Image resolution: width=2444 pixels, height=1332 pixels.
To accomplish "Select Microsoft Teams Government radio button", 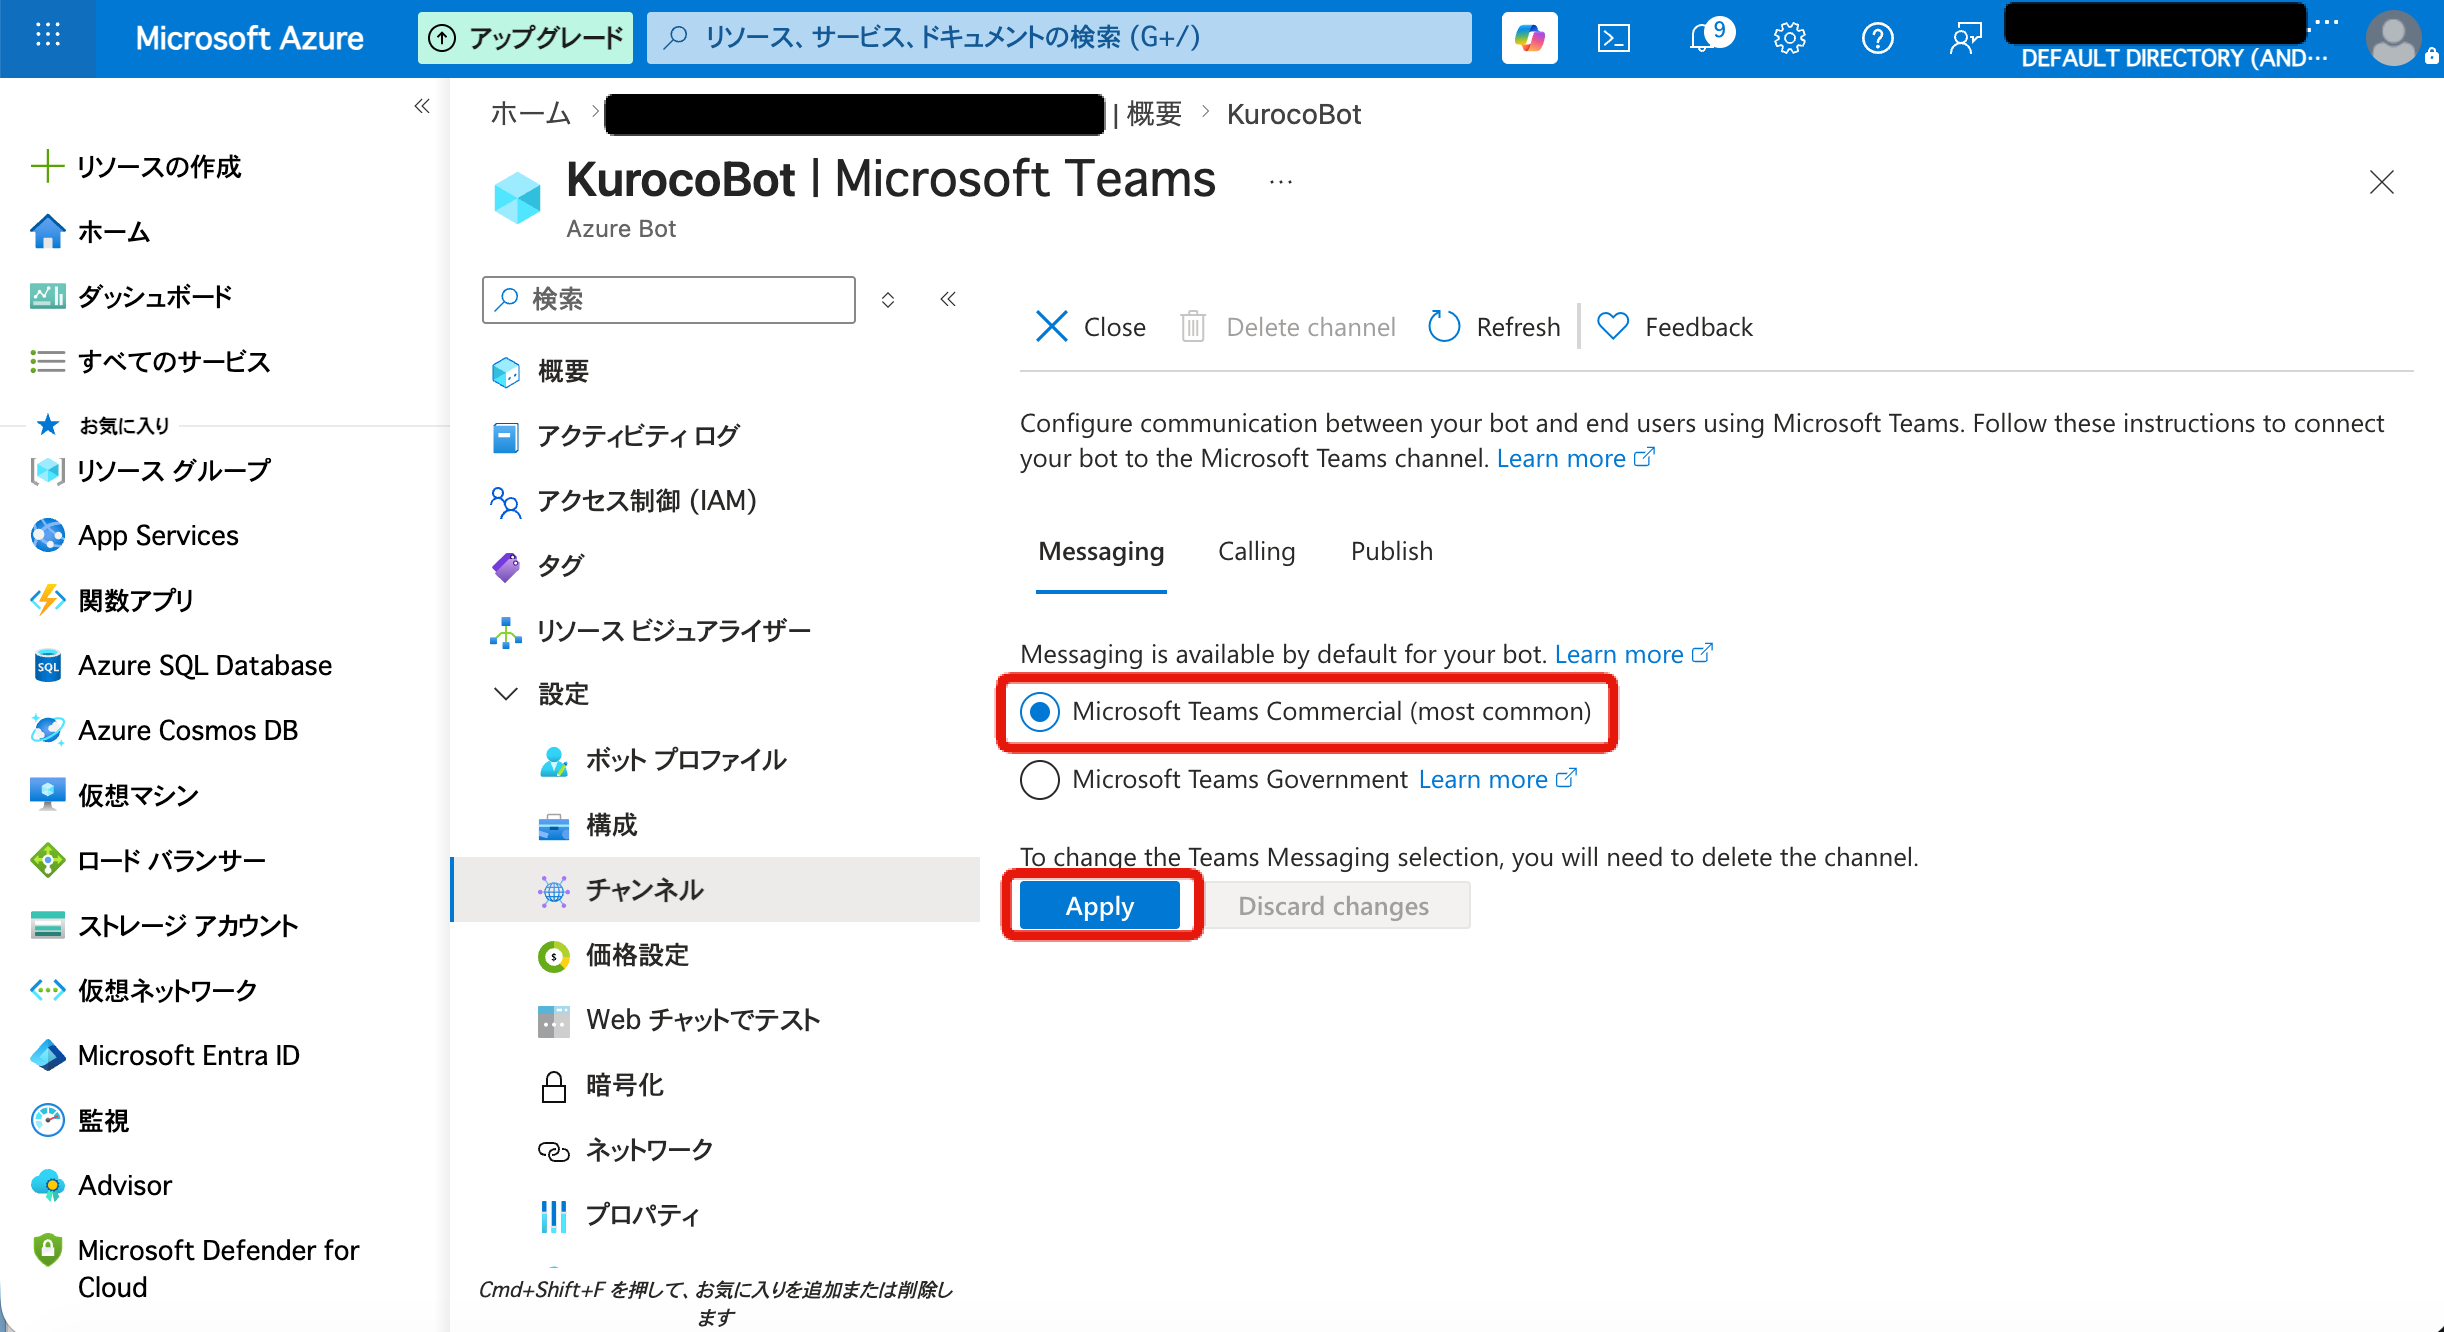I will click(x=1040, y=780).
